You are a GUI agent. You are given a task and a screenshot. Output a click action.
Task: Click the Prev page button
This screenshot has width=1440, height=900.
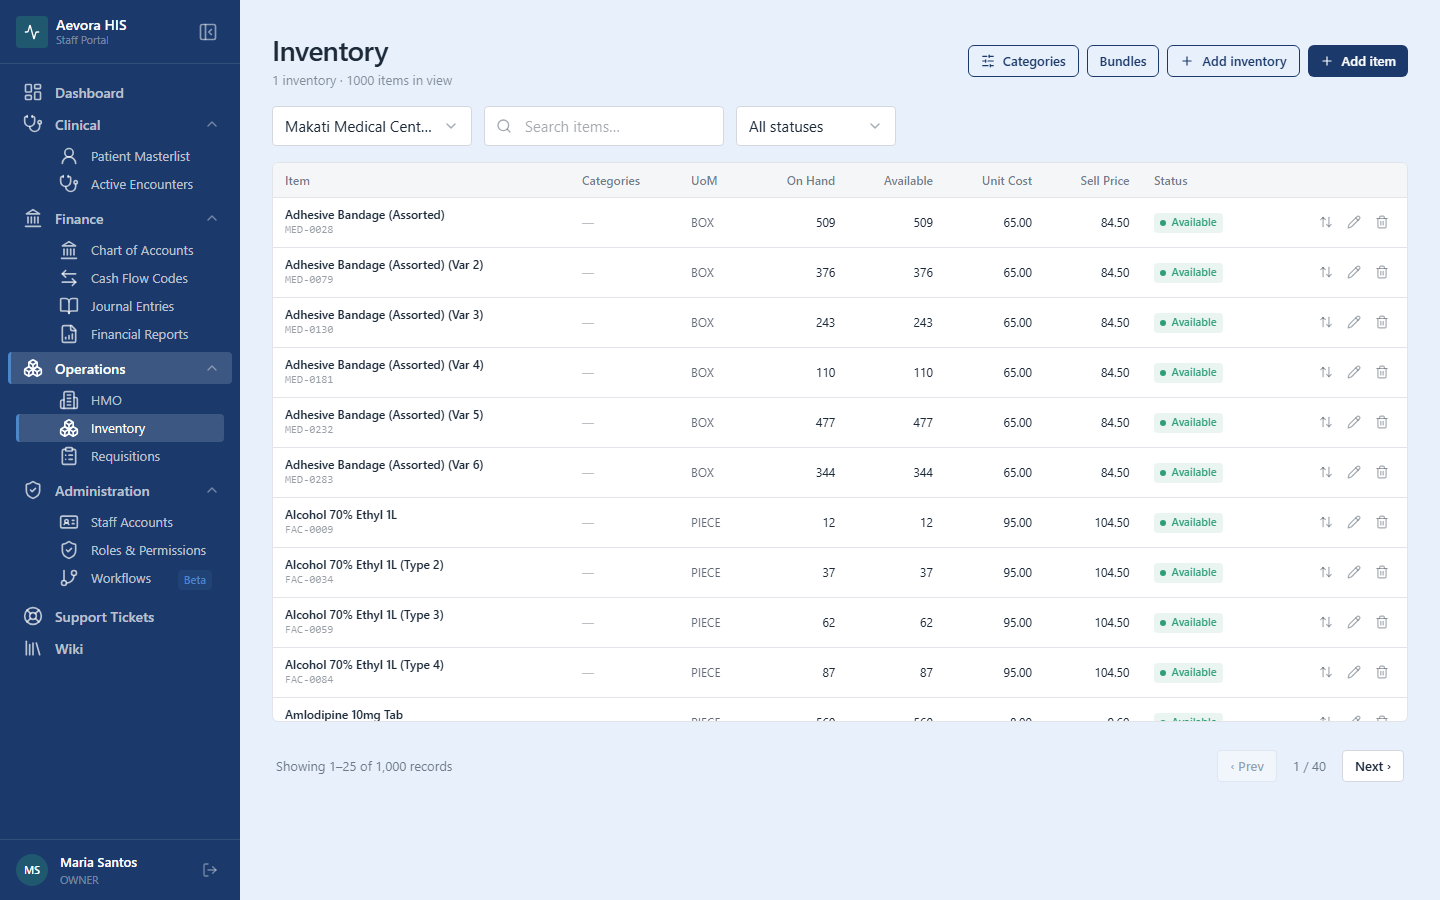1247,766
